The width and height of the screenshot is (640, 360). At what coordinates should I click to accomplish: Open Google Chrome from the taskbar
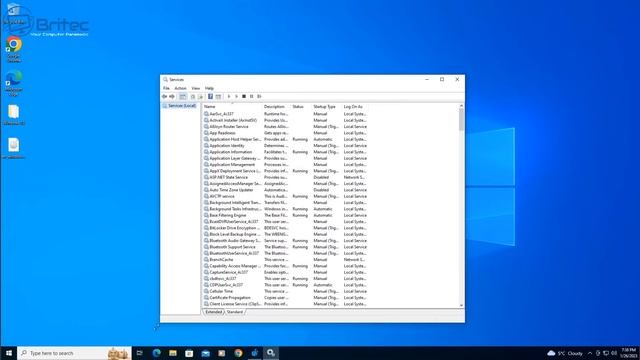pos(238,353)
